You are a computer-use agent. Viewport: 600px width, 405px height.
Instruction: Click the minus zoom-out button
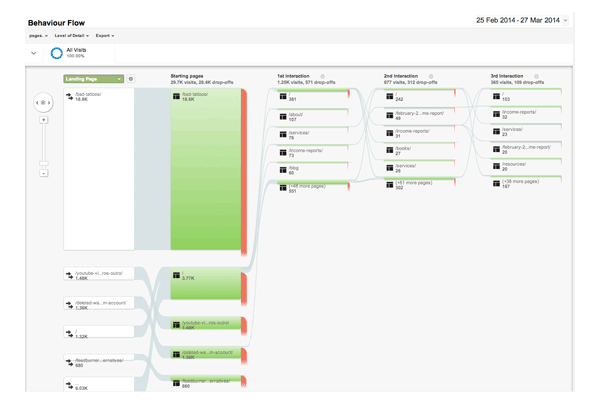[44, 173]
